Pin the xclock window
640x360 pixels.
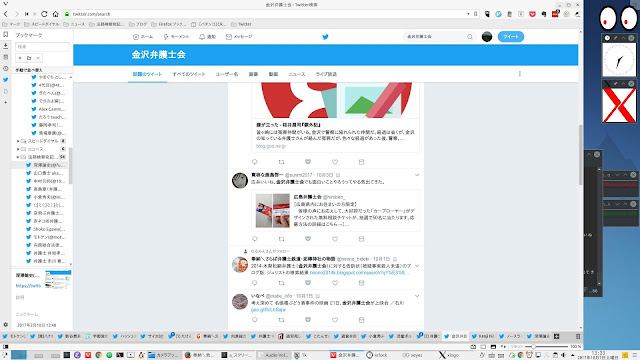tap(615, 38)
